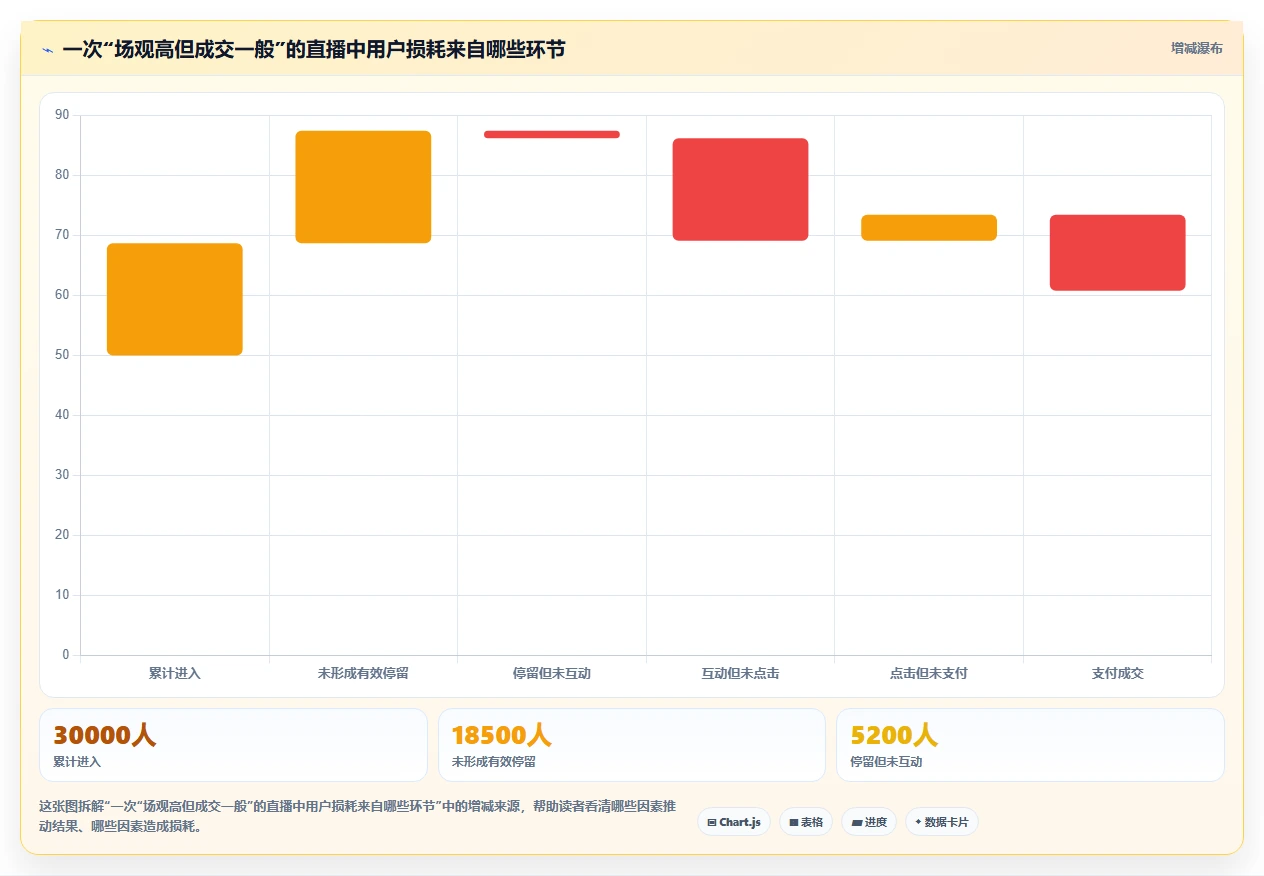Click the small orange 点击但未支付 bar
This screenshot has width=1264, height=876.
[929, 227]
